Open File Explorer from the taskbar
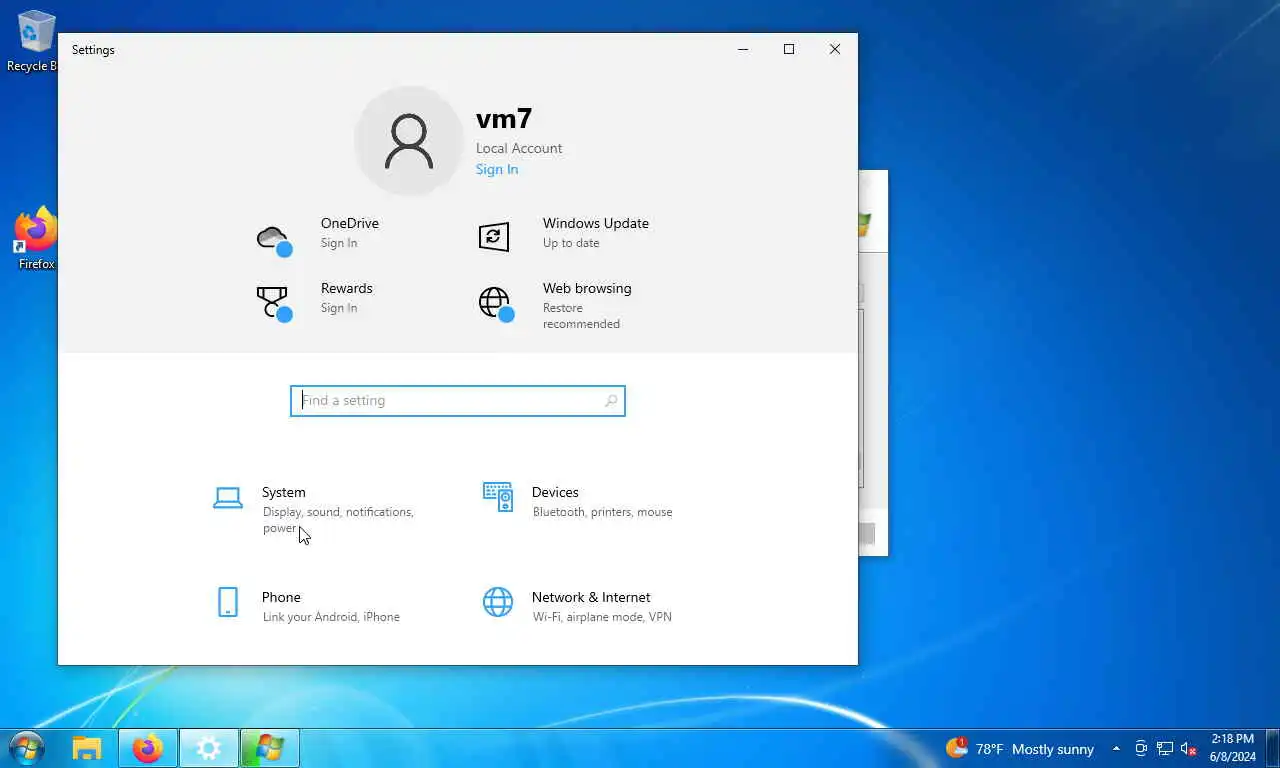The image size is (1280, 768). click(x=87, y=748)
